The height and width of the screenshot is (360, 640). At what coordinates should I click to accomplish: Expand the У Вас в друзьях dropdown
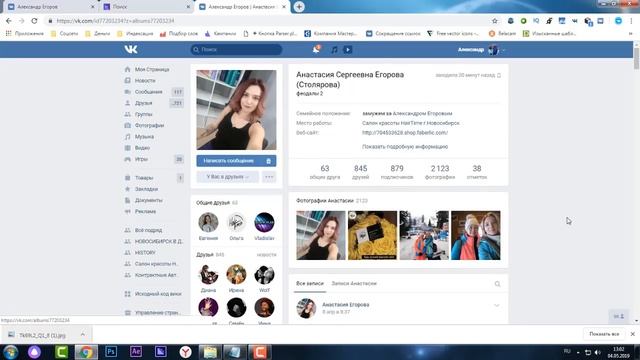coord(227,177)
